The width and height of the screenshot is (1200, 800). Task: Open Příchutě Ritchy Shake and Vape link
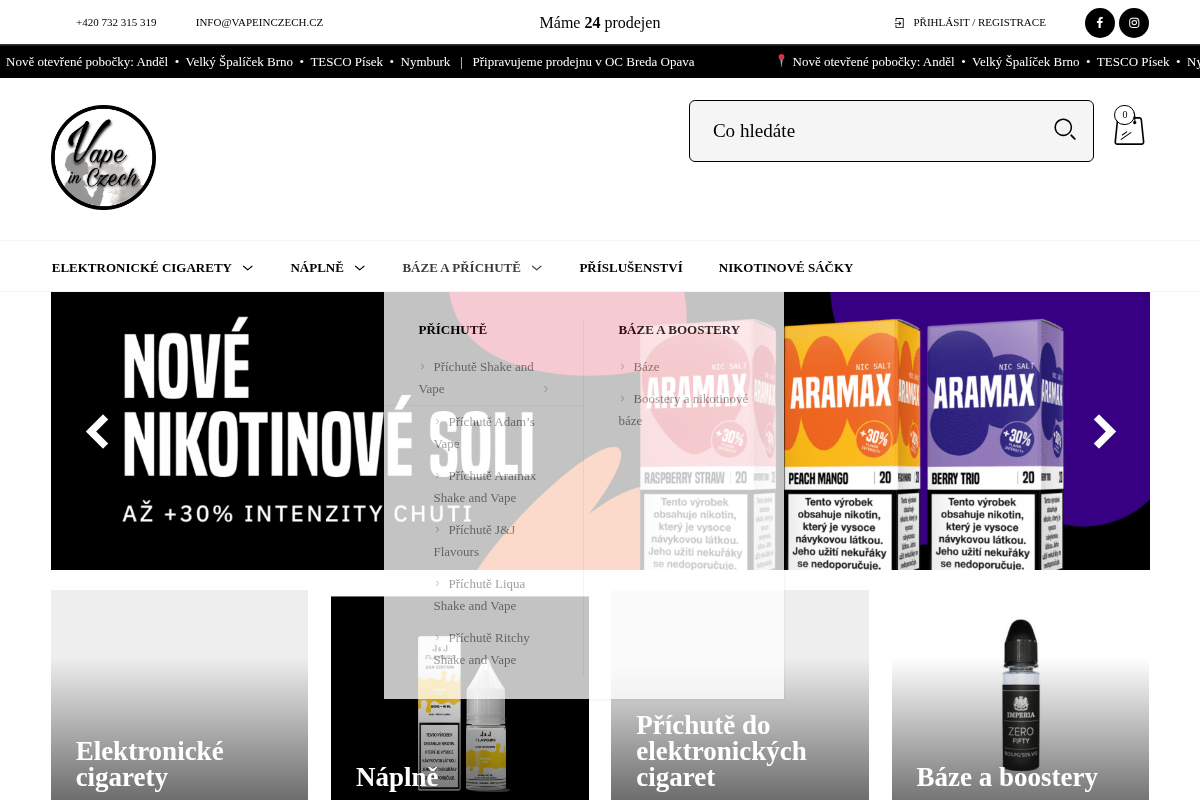482,649
